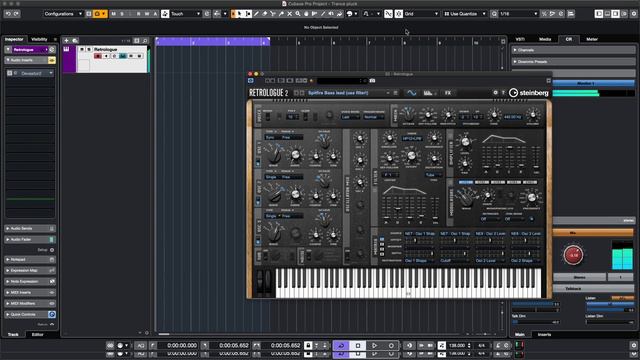Toggle global Mute M button in toolbar
640x360 pixels.
click(113, 14)
